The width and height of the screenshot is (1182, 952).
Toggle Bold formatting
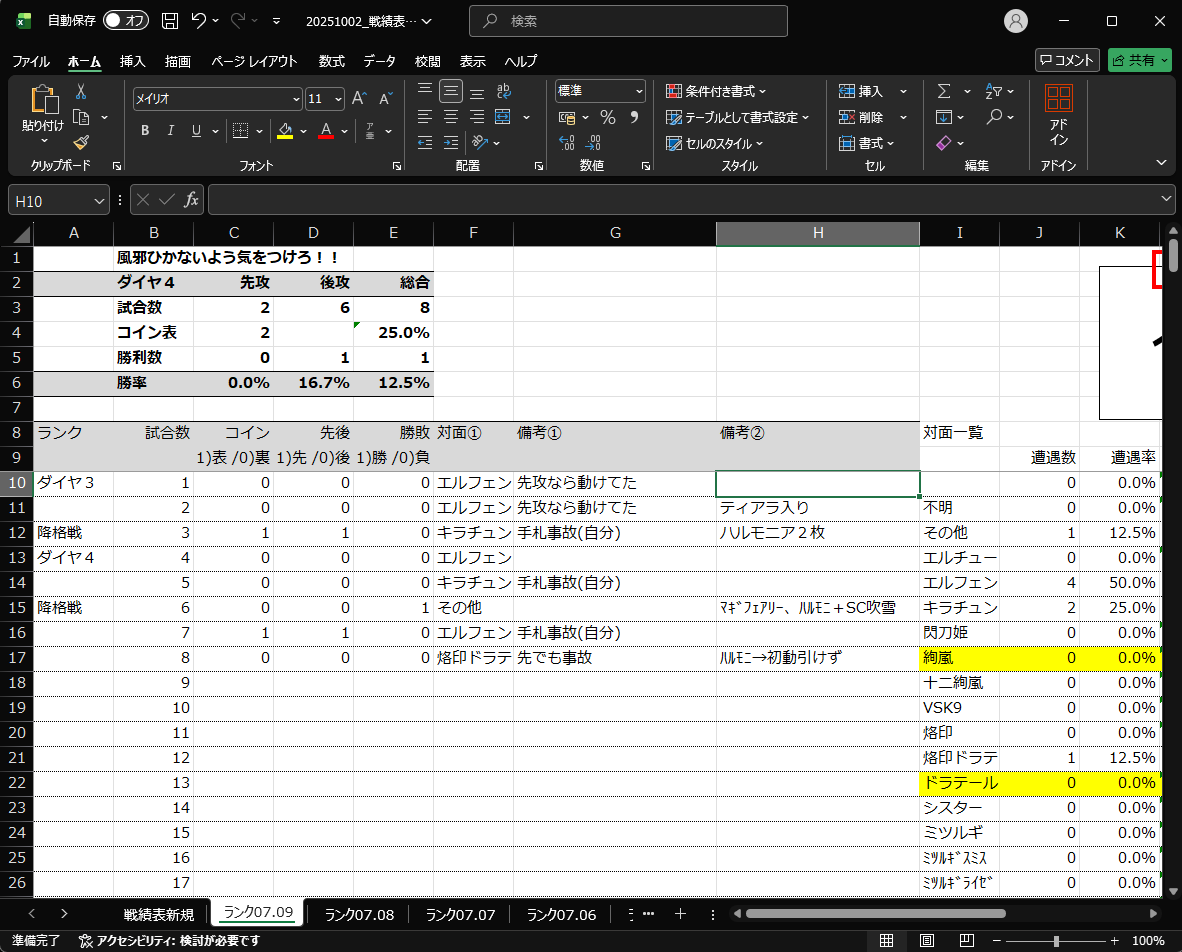pyautogui.click(x=145, y=130)
